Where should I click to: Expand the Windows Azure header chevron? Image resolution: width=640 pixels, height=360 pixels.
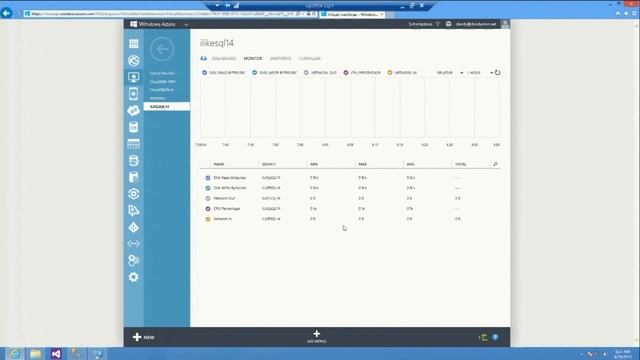point(186,24)
